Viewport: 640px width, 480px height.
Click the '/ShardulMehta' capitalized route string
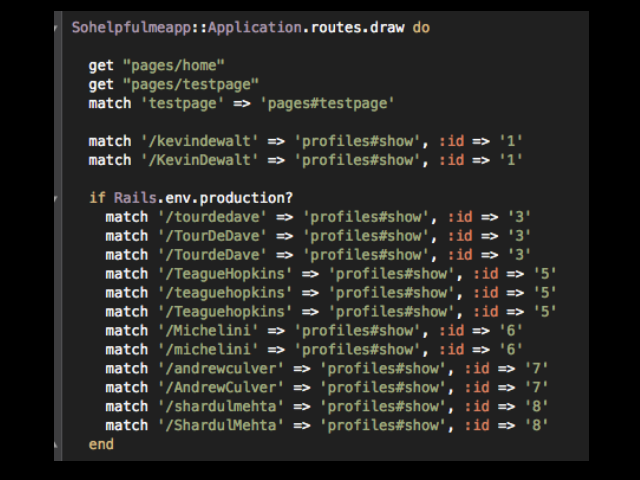[222, 426]
